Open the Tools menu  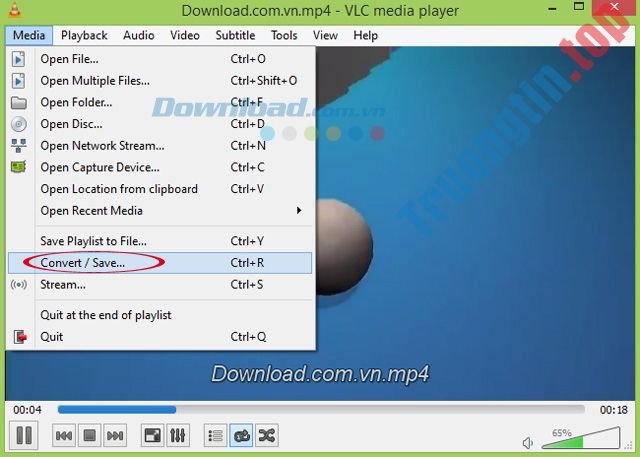(x=284, y=35)
